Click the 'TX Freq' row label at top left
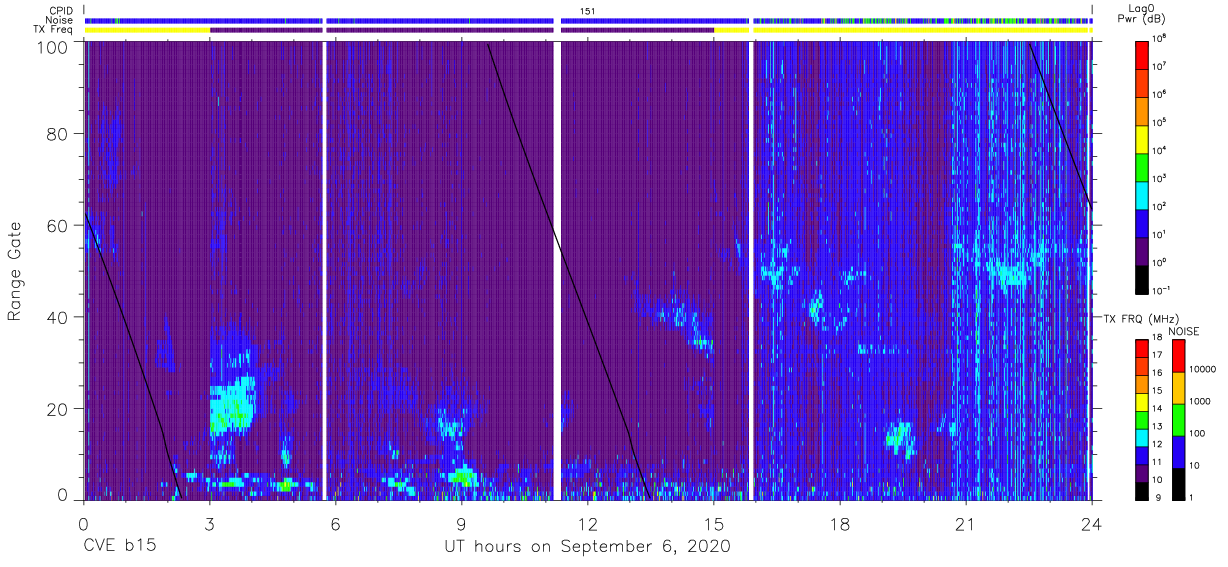Screen dimensions: 1228x567 (x=52, y=30)
